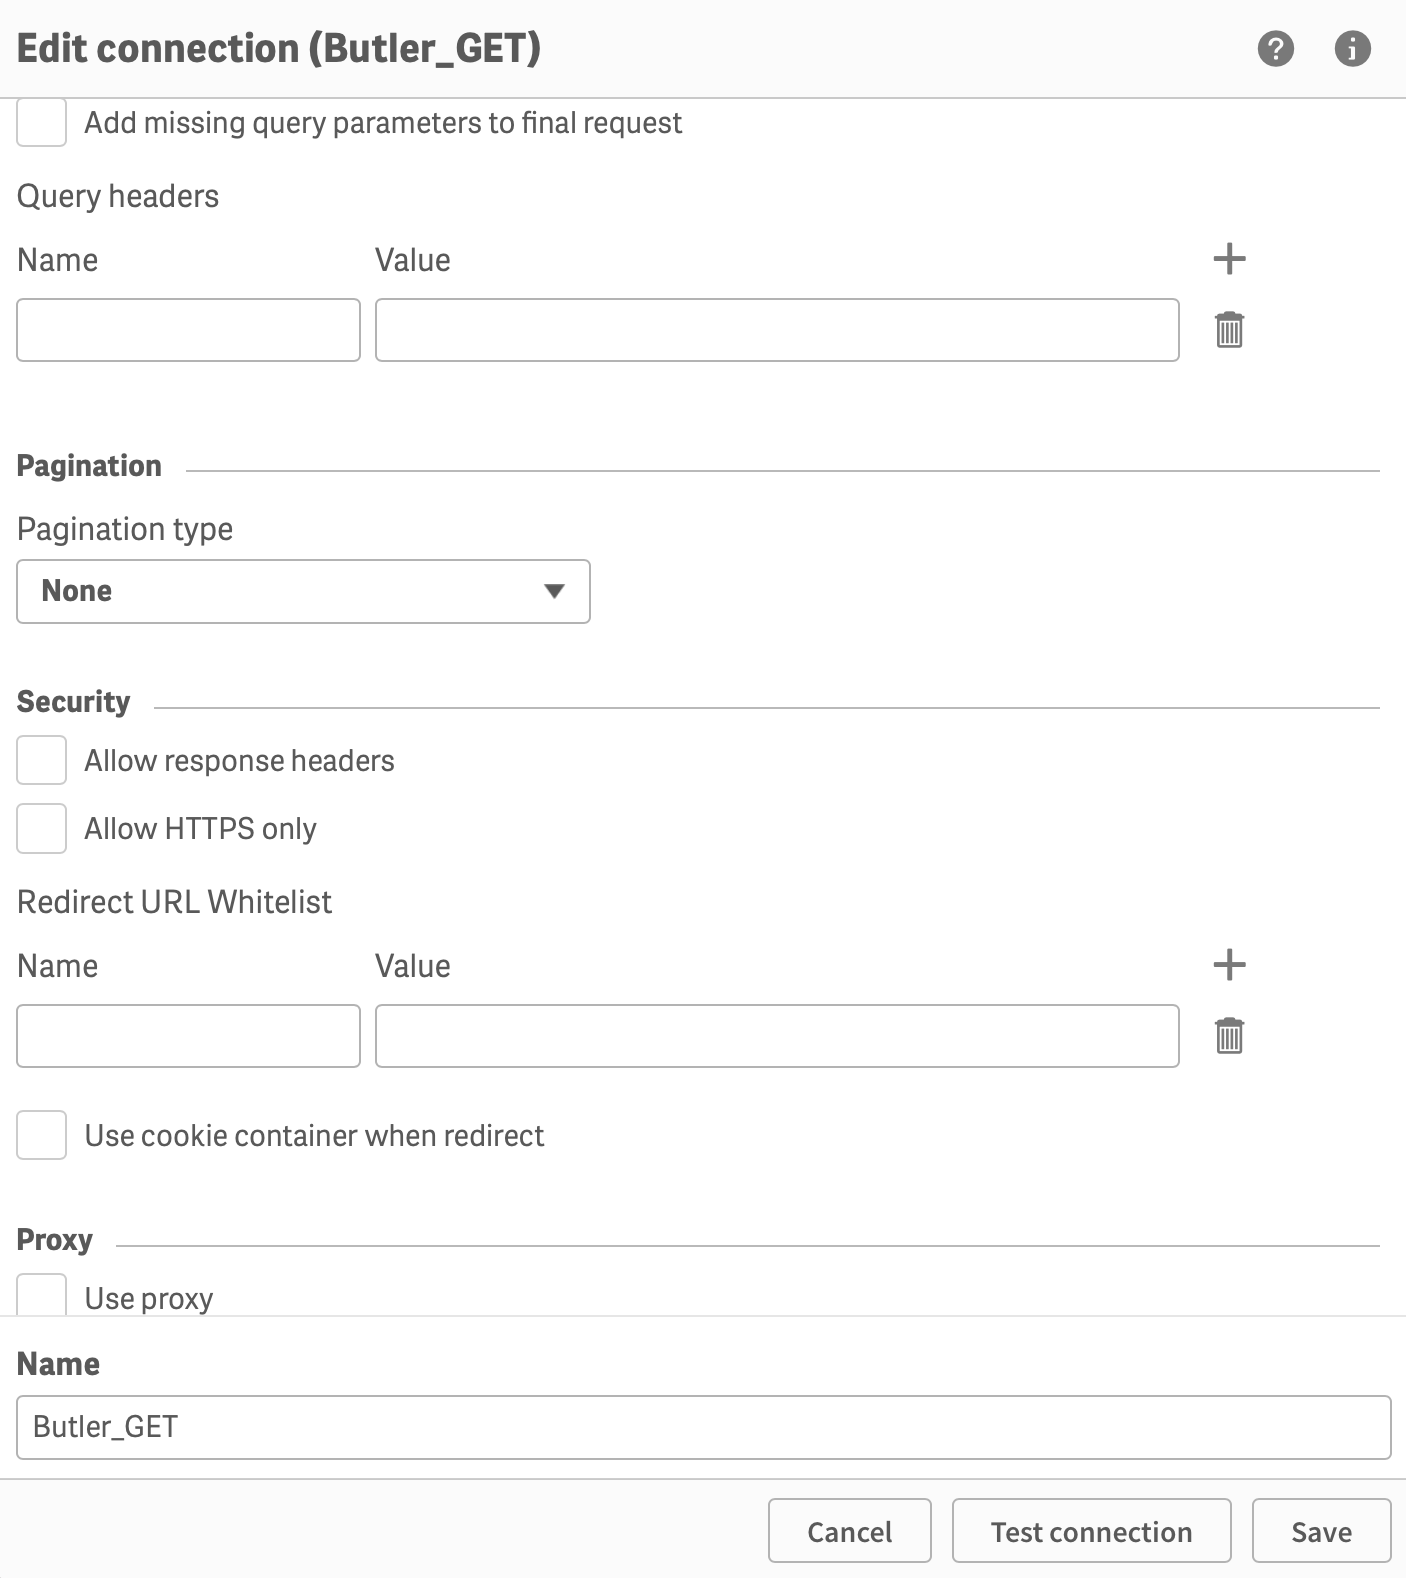Enable Add missing query parameters checkbox

[x=42, y=123]
